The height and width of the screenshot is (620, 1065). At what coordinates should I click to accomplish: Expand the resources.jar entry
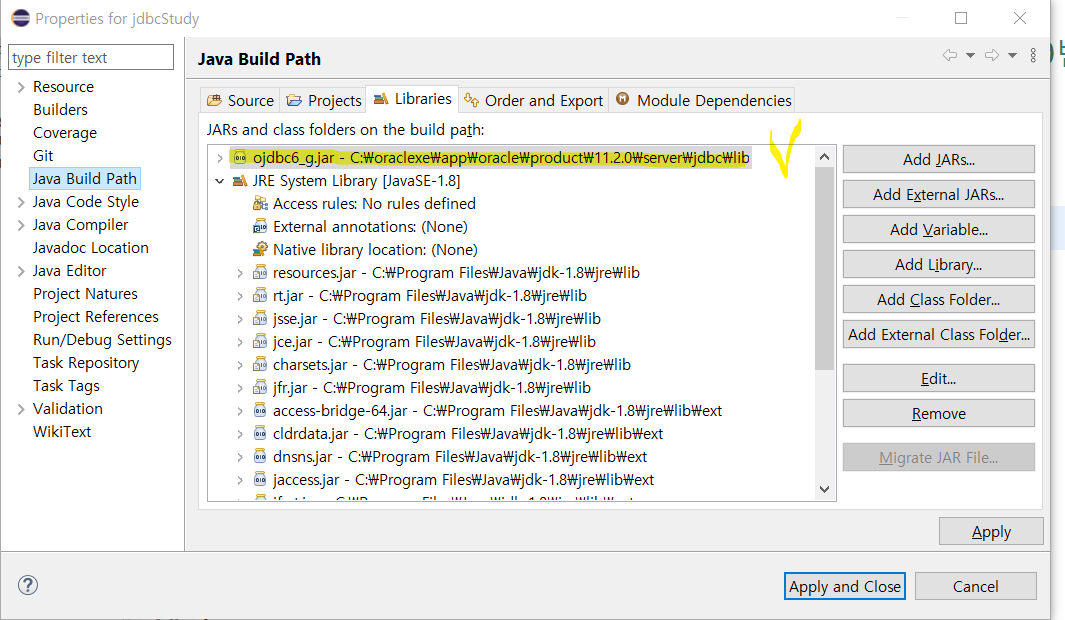pyautogui.click(x=240, y=273)
